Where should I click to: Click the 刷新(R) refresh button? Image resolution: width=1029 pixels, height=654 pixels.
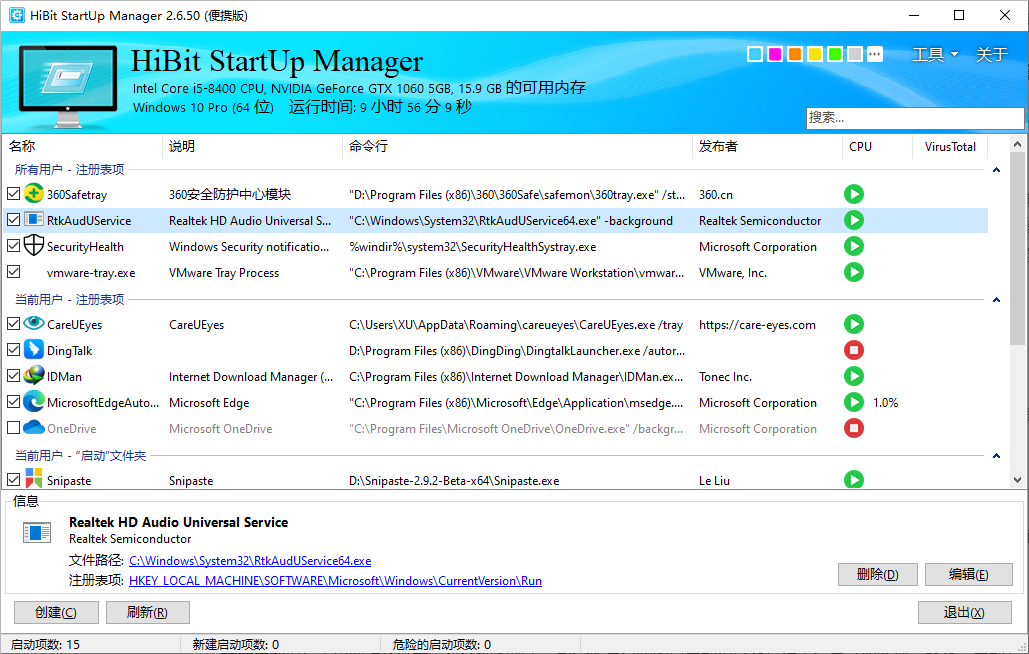click(x=147, y=611)
